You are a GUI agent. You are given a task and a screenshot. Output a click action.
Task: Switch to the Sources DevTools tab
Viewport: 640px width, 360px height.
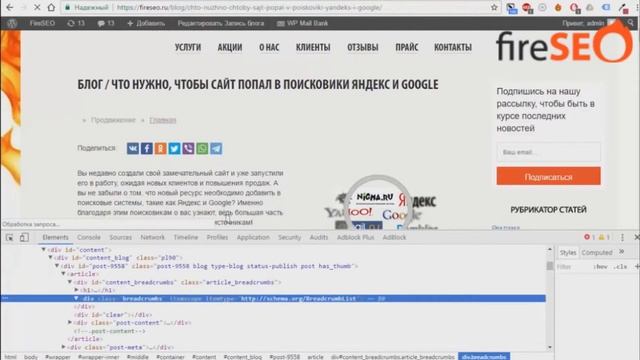pyautogui.click(x=120, y=237)
